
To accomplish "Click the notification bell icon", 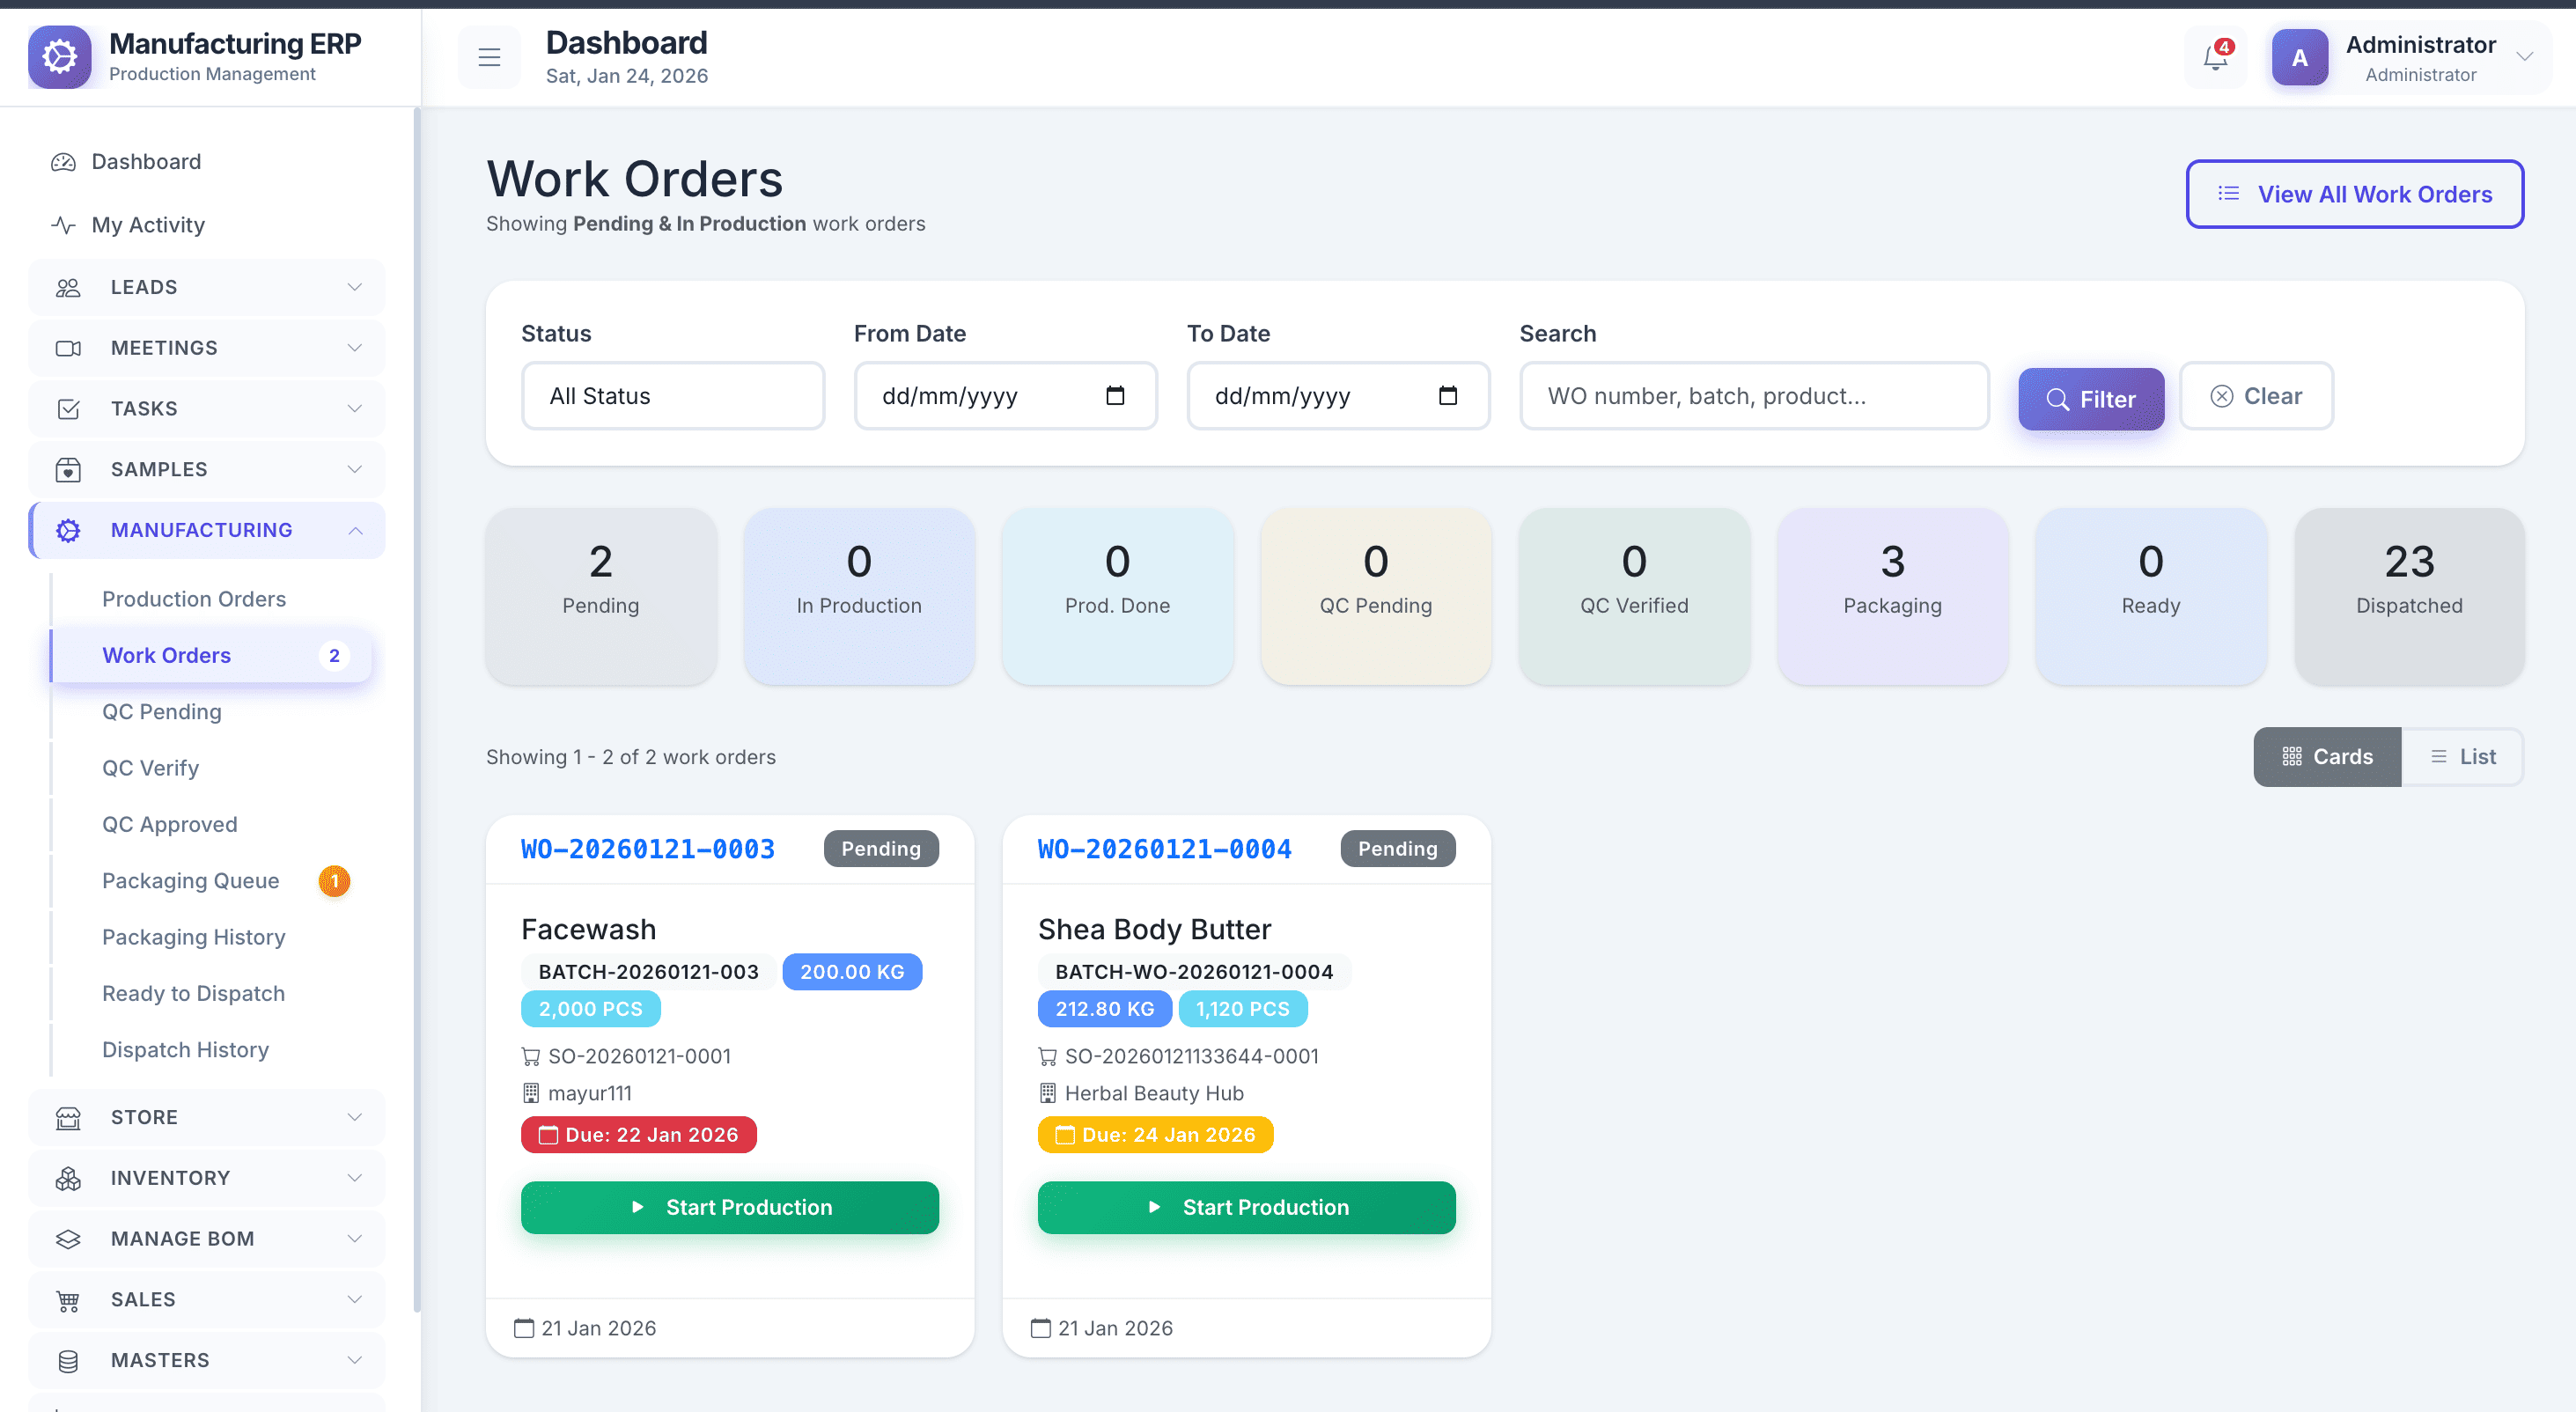I will [2215, 58].
